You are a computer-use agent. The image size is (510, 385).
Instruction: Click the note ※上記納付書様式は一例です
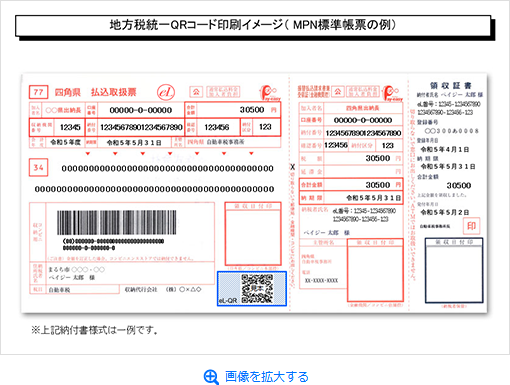point(95,330)
